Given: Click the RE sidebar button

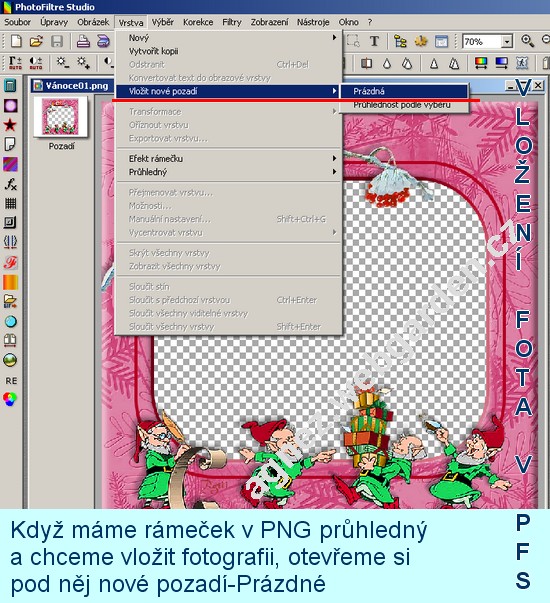Looking at the screenshot, I should 11,381.
